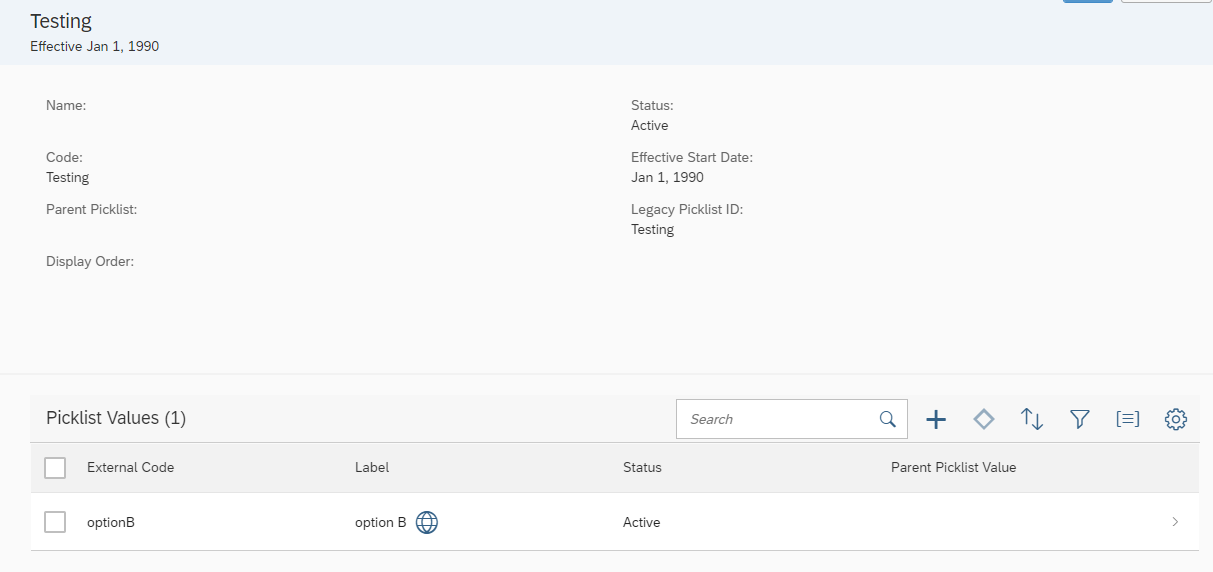Add a new picklist value with plus icon

pyautogui.click(x=935, y=420)
